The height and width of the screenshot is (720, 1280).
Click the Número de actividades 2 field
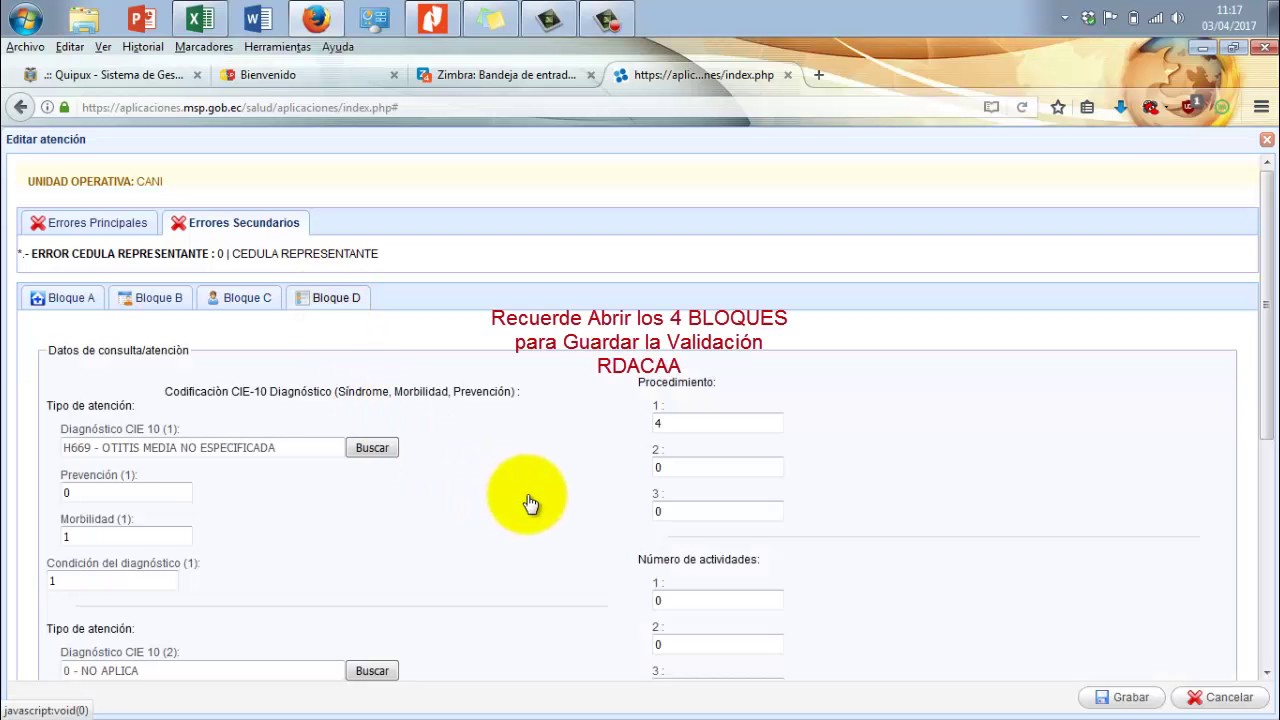click(x=717, y=645)
